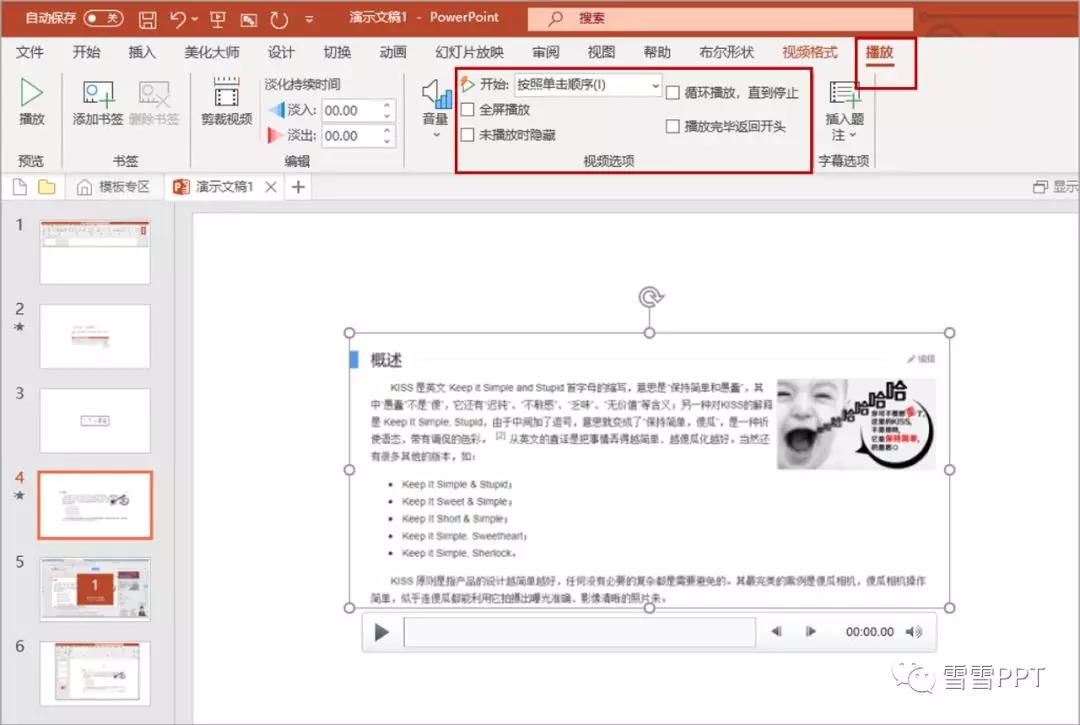The height and width of the screenshot is (725, 1080).
Task: Click the video progress bar
Action: click(579, 632)
